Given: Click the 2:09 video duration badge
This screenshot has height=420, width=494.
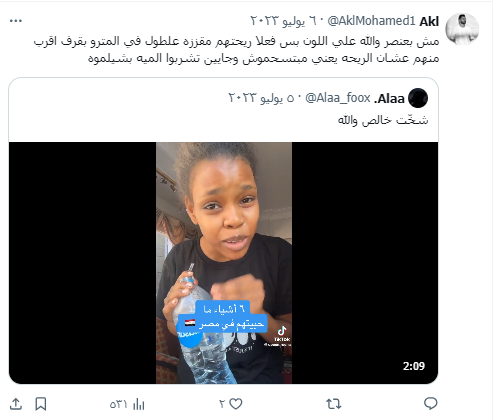Looking at the screenshot, I should point(414,366).
